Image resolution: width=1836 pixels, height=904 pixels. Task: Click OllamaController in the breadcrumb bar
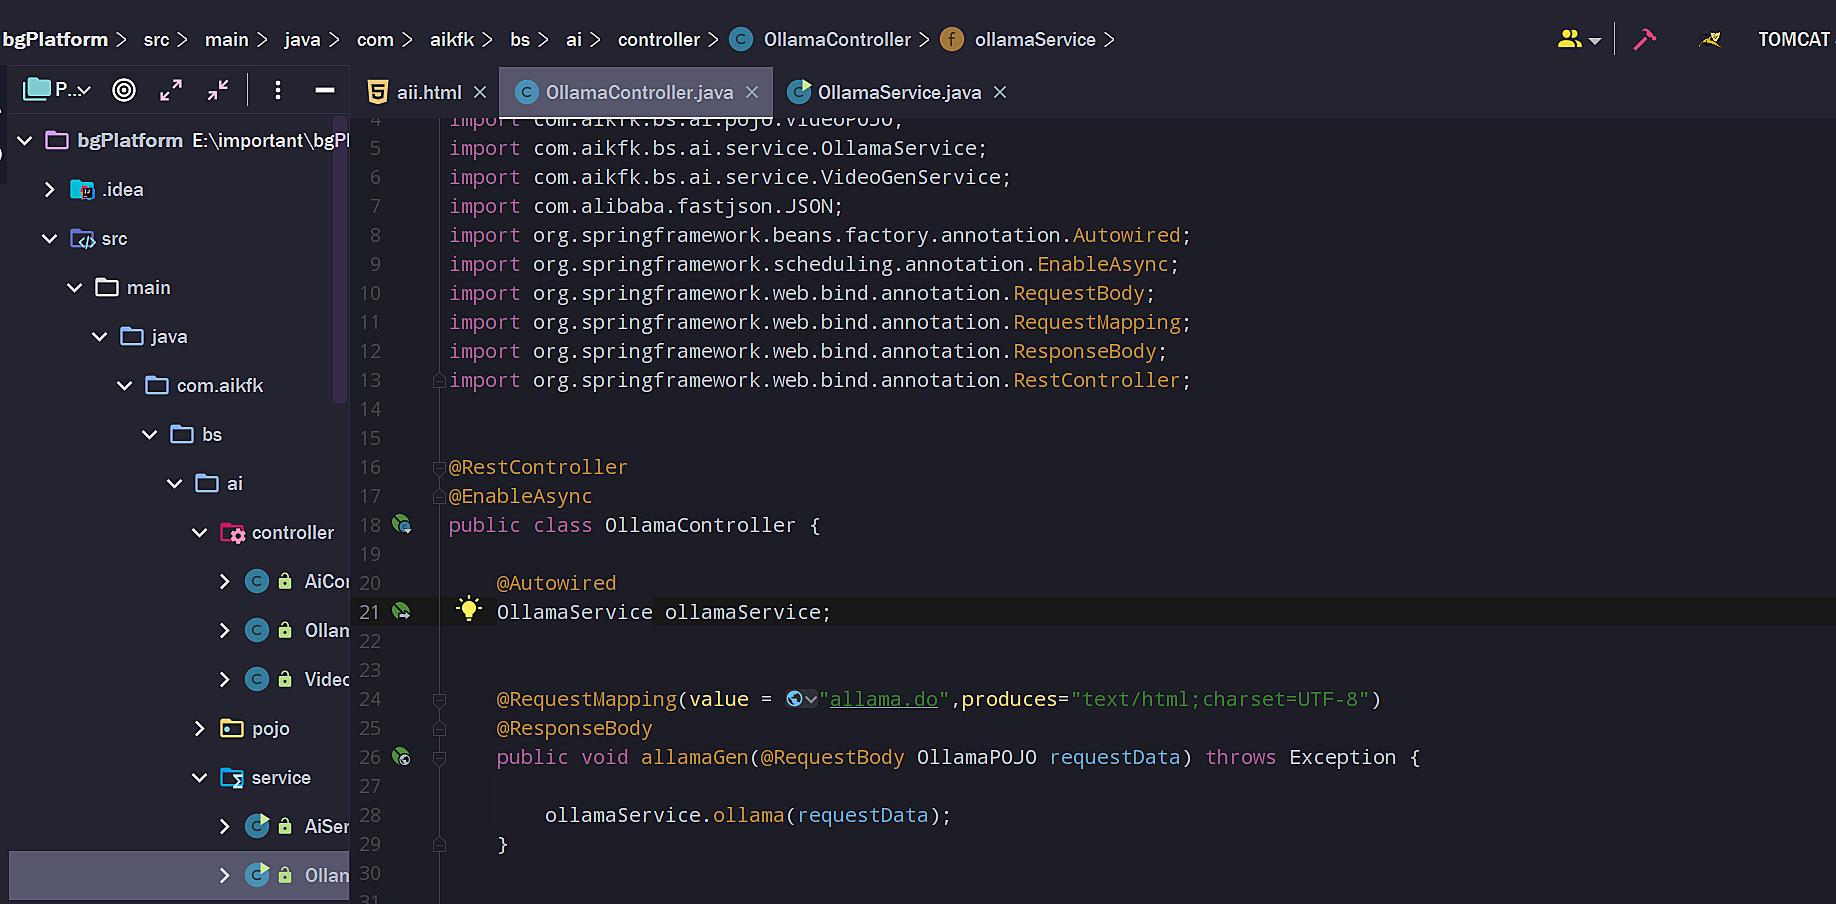[x=836, y=39]
